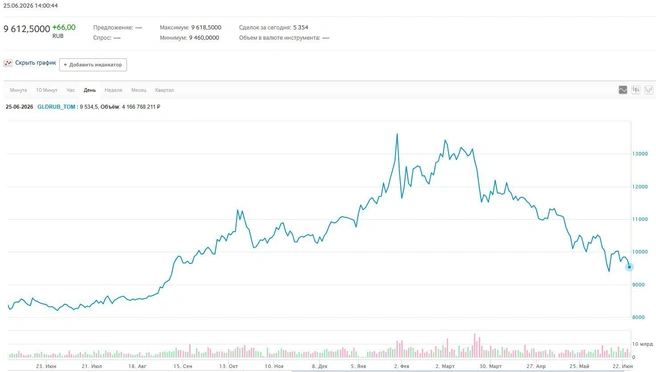The height and width of the screenshot is (372, 656).
Task: Click the Спрос label
Action: coord(102,38)
